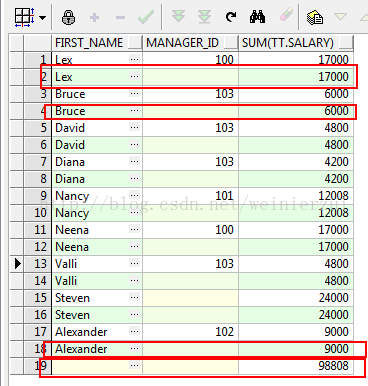Open the ellipsis button in row 13 Valli
The height and width of the screenshot is (386, 368).
point(134,263)
